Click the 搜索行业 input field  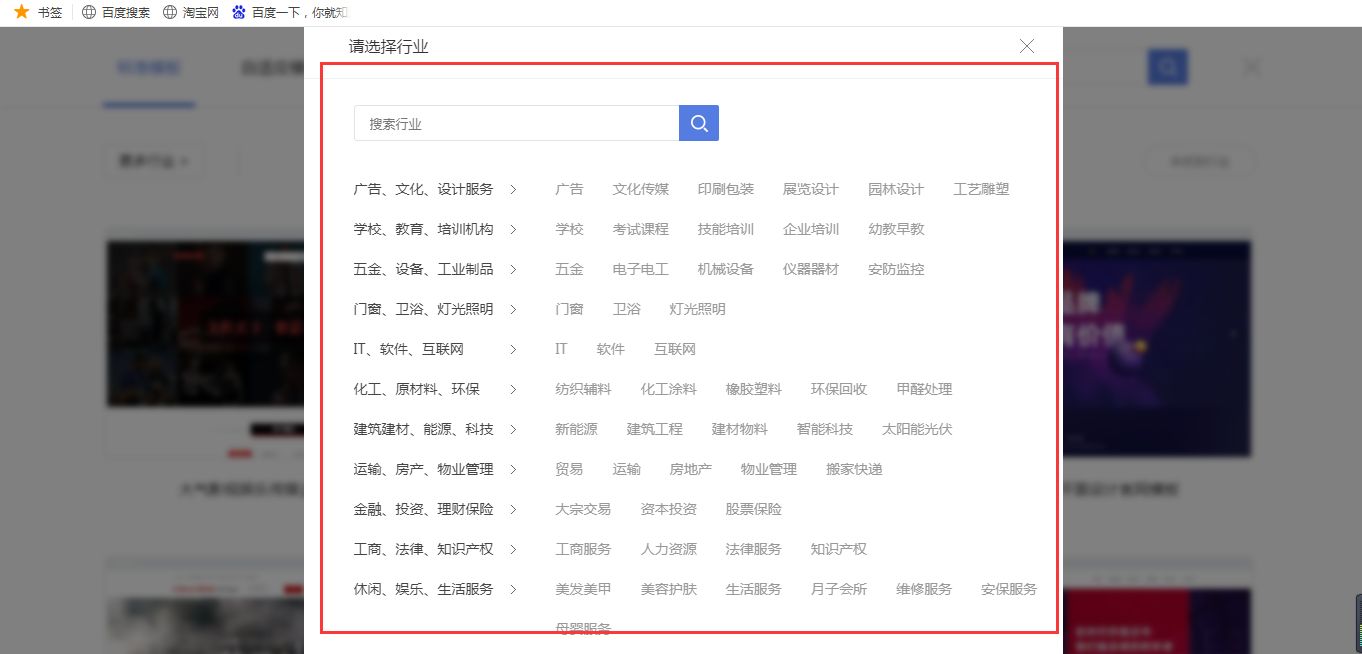515,122
